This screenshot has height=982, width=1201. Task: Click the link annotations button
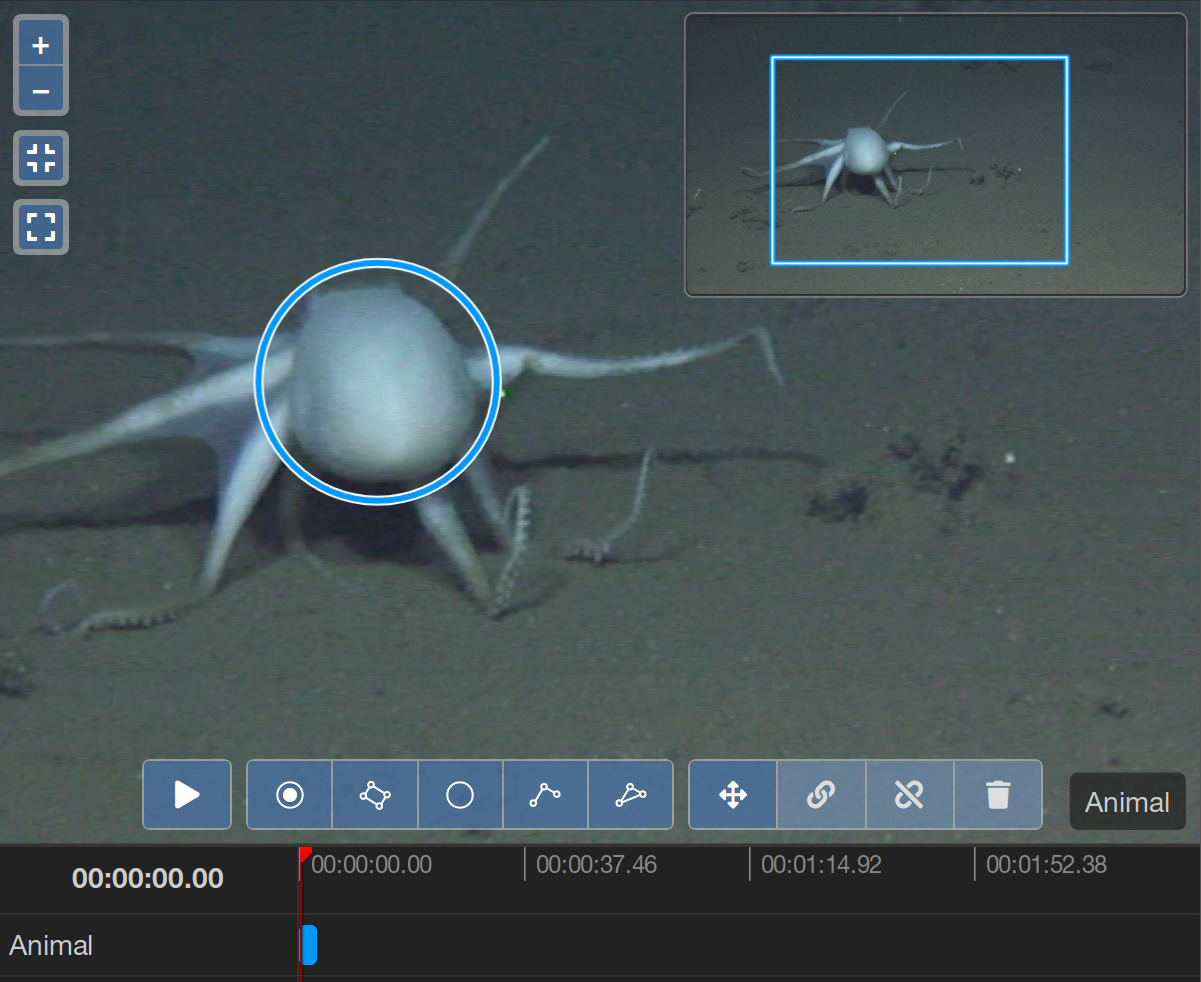[821, 795]
